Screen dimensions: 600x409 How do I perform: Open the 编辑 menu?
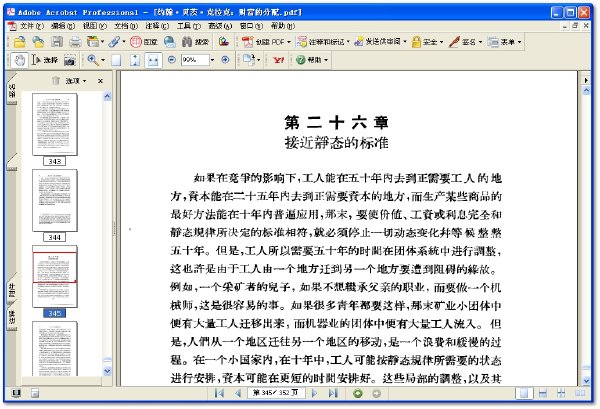(x=63, y=26)
